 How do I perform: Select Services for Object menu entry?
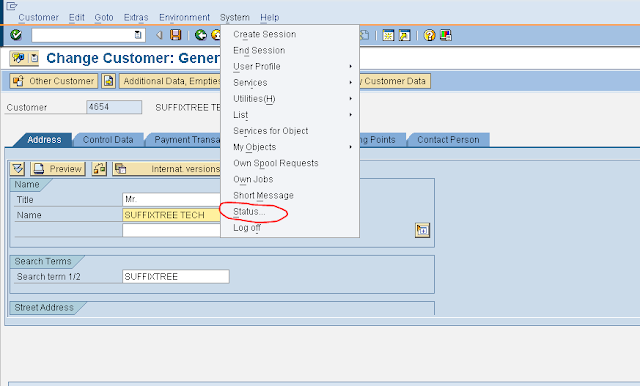point(290,131)
